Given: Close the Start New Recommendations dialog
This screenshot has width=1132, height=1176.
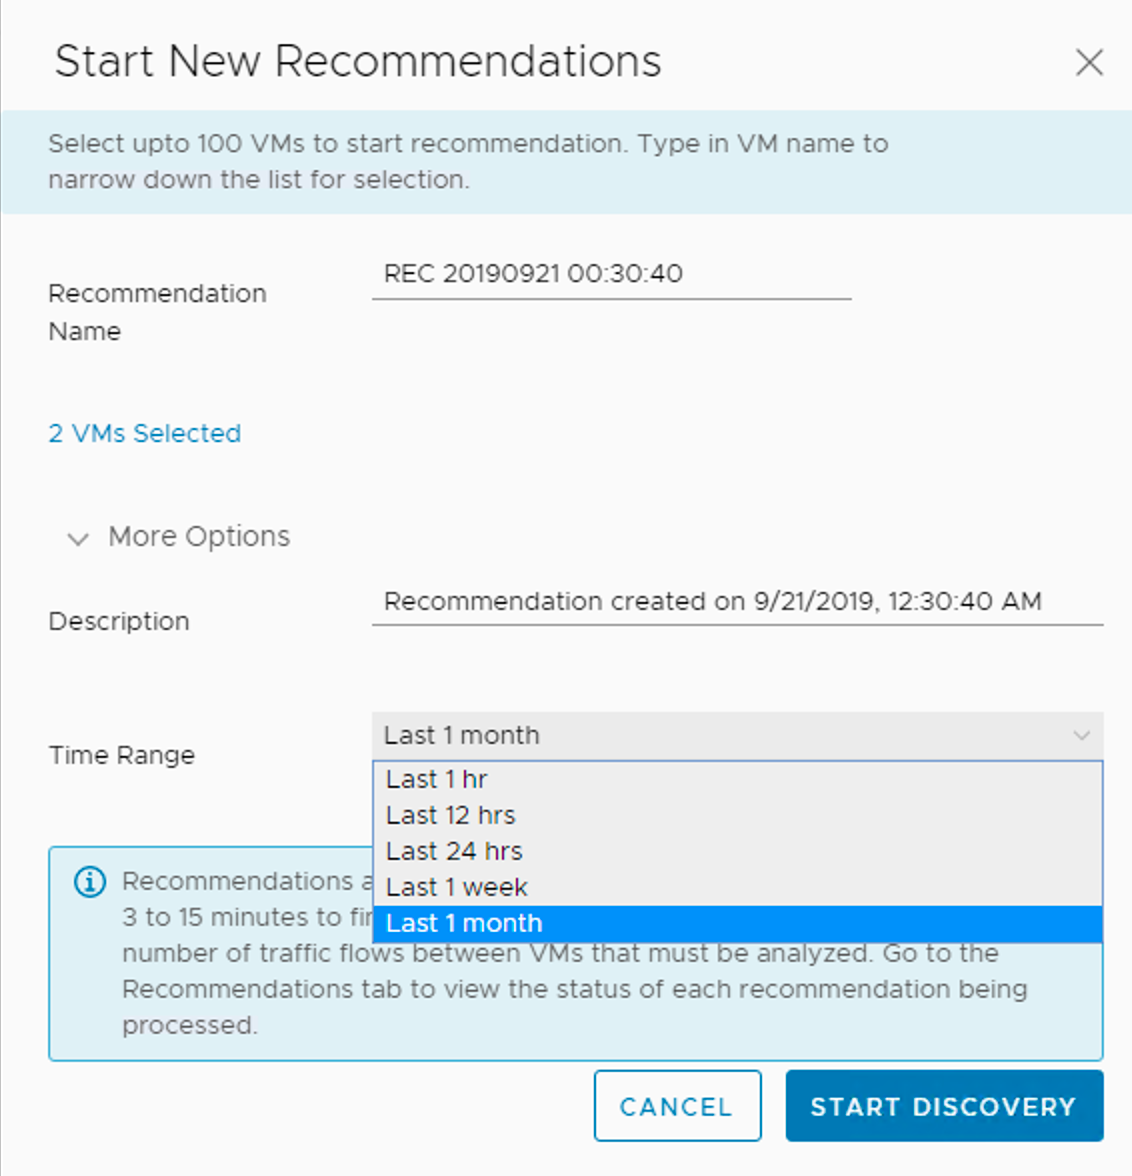Looking at the screenshot, I should [x=1089, y=62].
